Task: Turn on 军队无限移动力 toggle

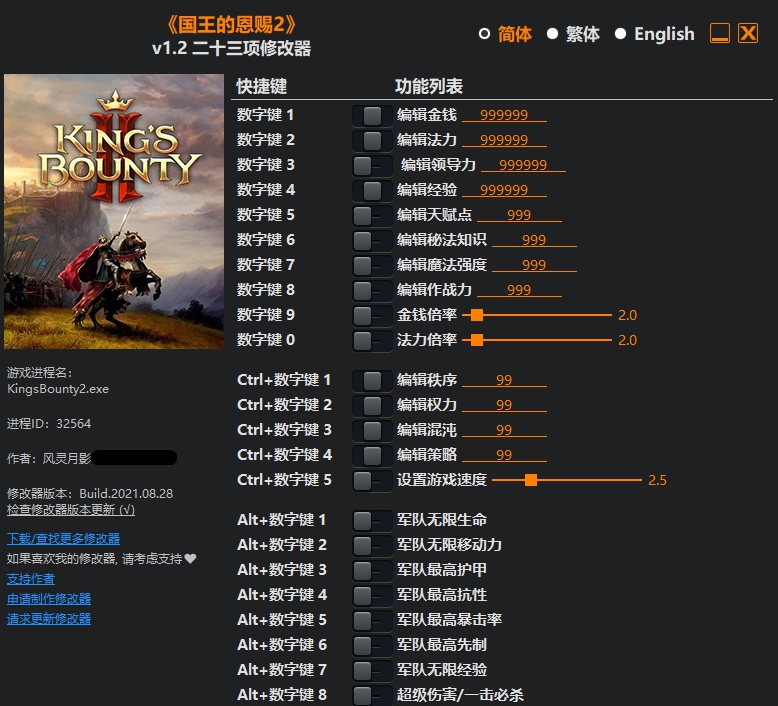Action: tap(372, 546)
